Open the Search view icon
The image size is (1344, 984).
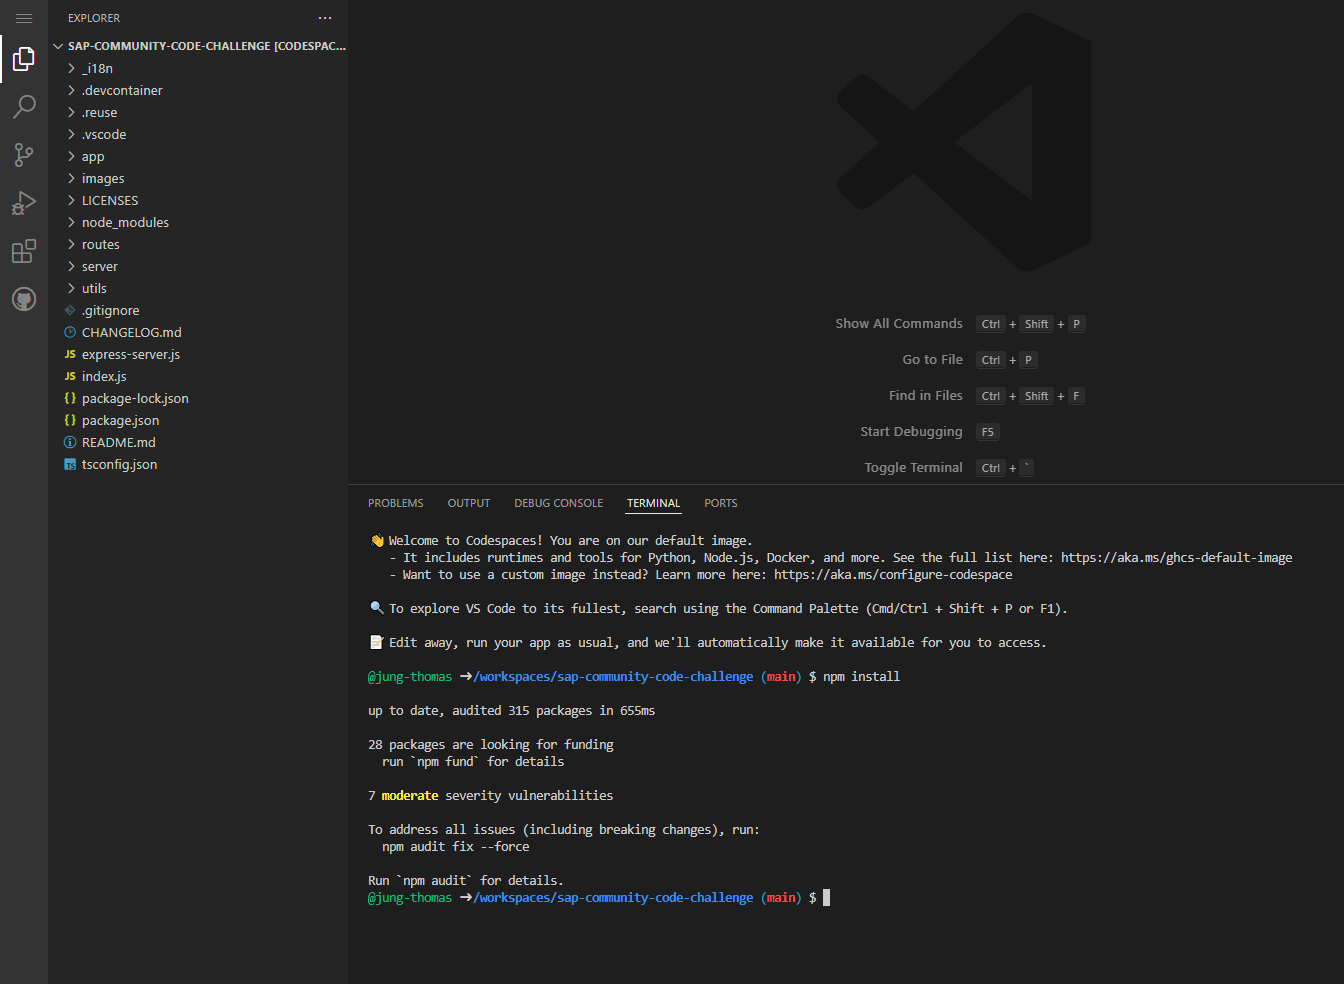point(24,107)
